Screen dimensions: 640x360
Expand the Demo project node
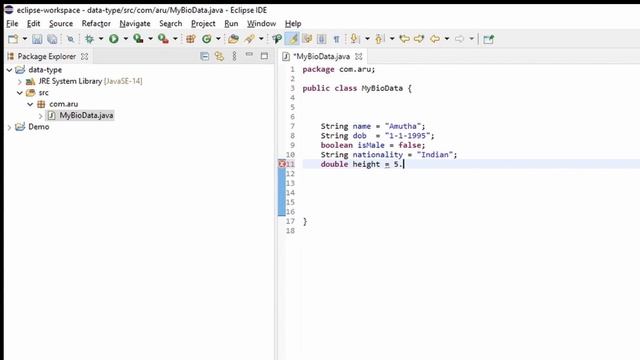[x=9, y=127]
